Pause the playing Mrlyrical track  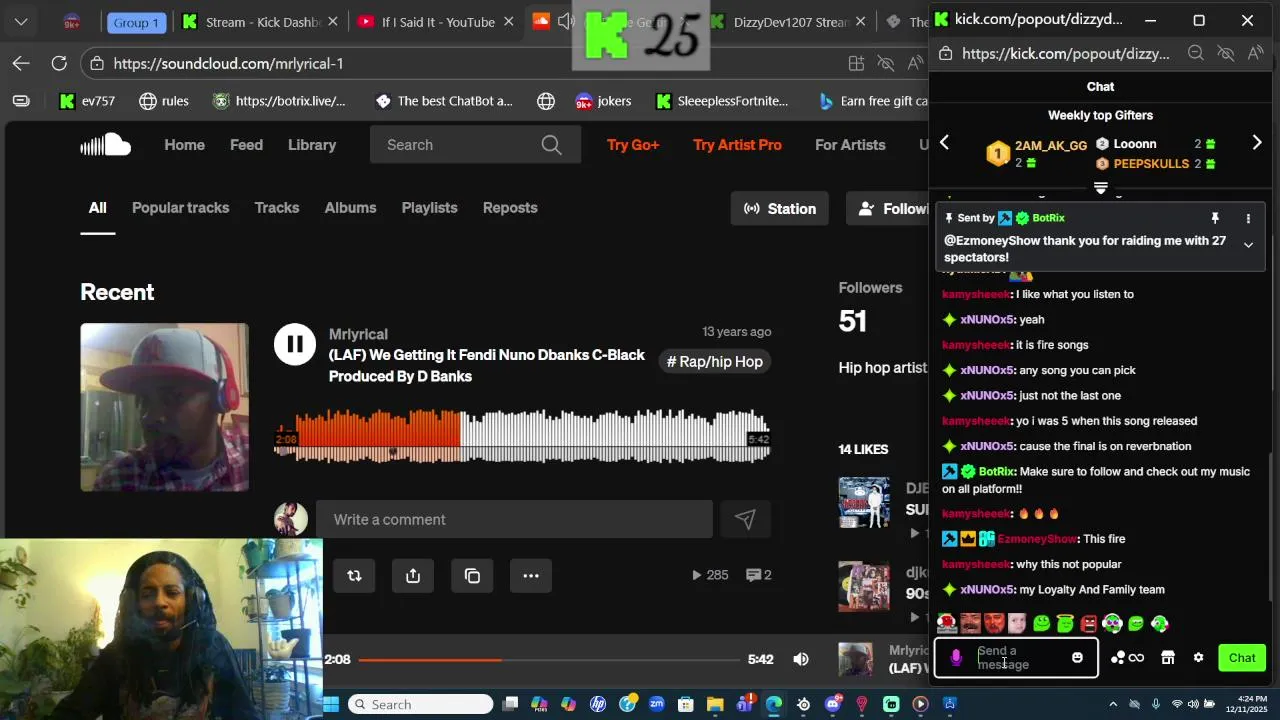coord(295,345)
